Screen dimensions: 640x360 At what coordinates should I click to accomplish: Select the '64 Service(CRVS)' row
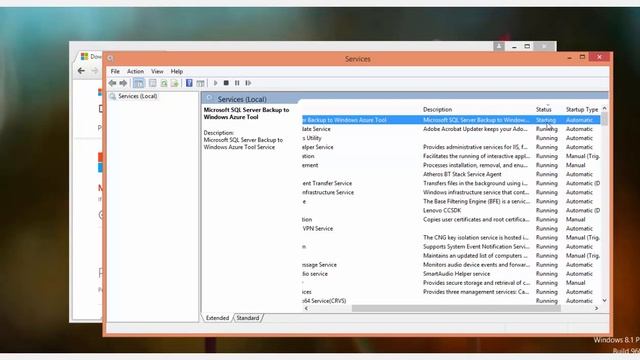click(x=451, y=301)
